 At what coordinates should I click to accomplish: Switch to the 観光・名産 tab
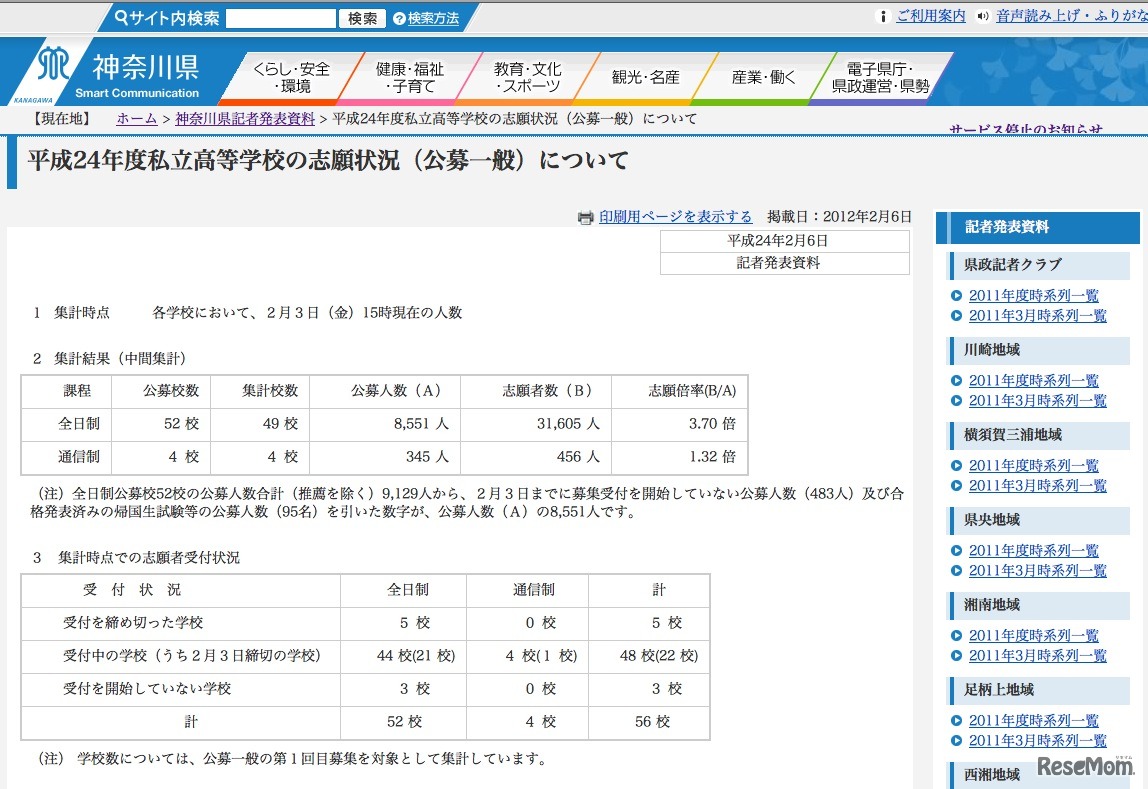pyautogui.click(x=645, y=78)
